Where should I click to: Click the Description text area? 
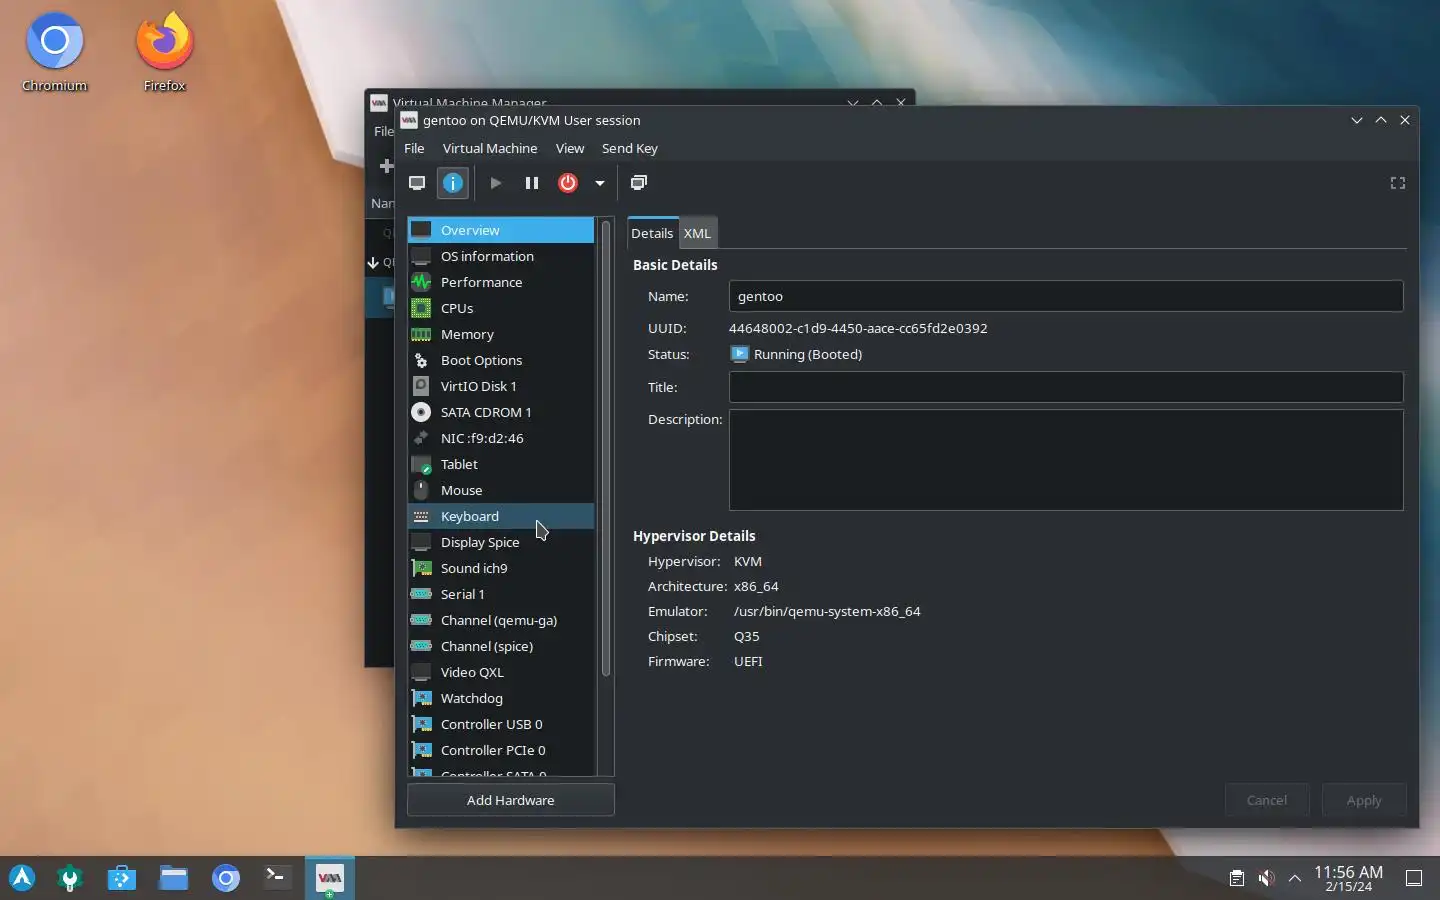(x=1066, y=460)
